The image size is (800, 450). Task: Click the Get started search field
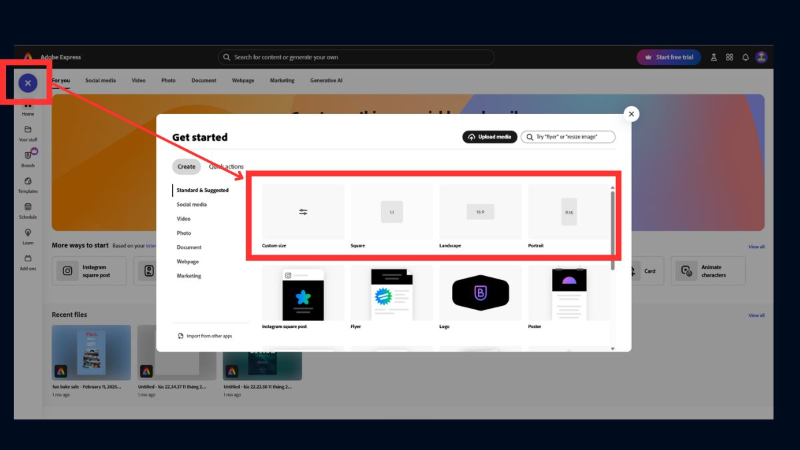pyautogui.click(x=568, y=137)
